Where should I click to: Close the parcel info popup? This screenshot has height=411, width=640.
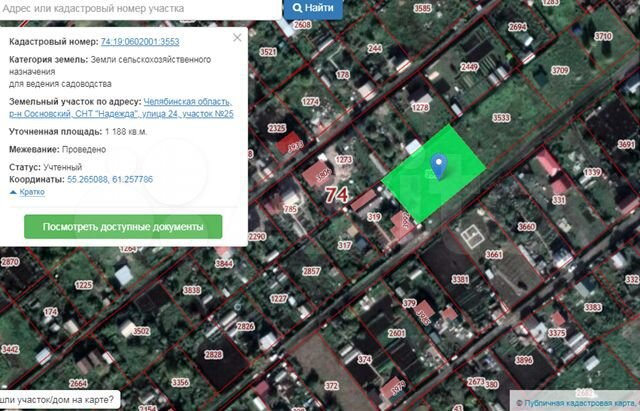[237, 37]
